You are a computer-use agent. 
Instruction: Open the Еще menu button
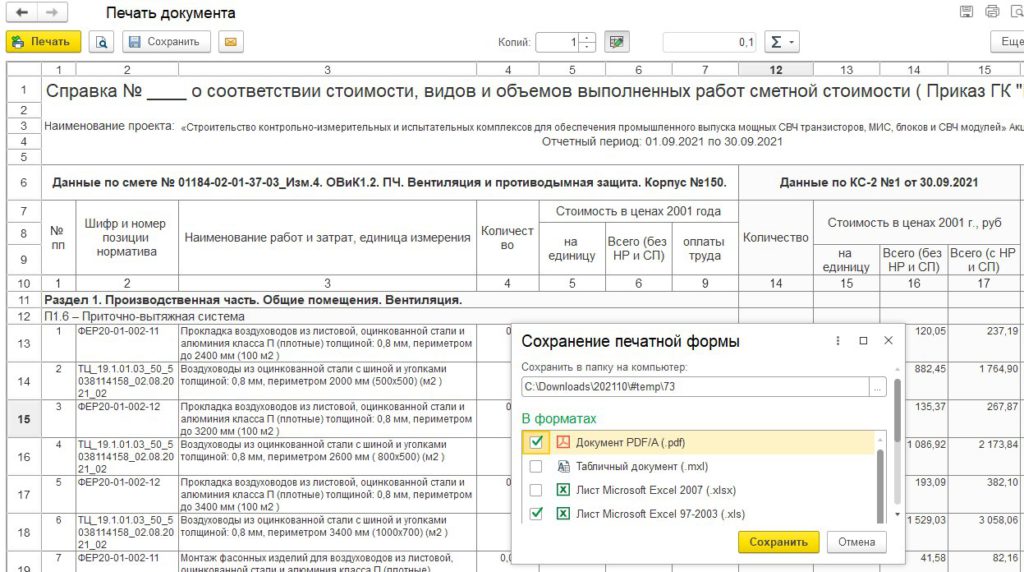pos(1008,42)
